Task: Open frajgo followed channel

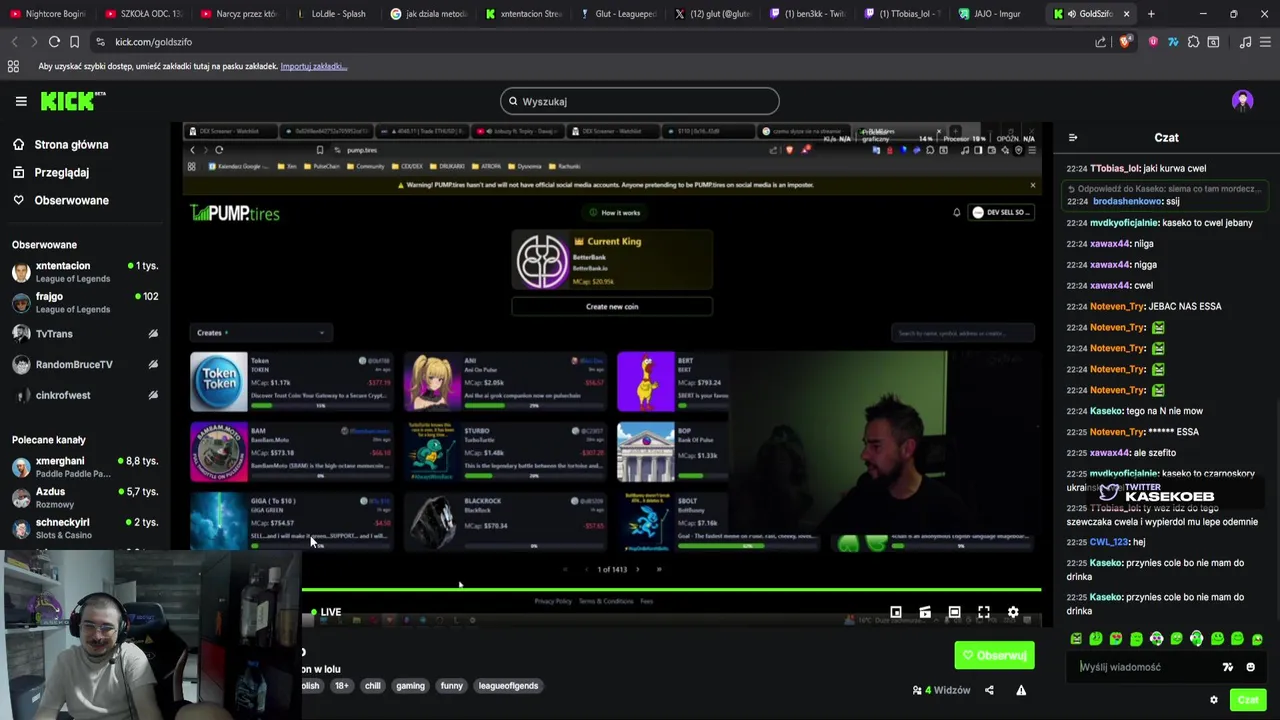Action: coord(85,302)
